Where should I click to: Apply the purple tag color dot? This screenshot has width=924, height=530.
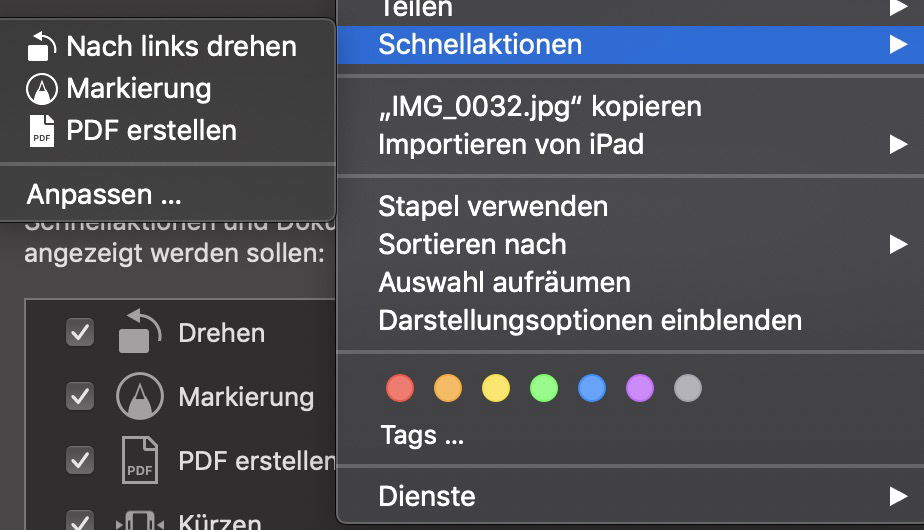coord(640,388)
